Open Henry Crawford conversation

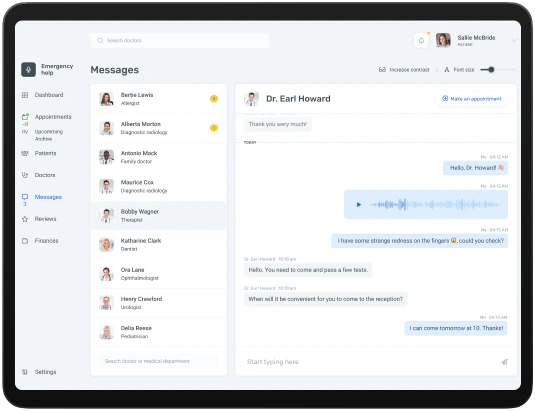159,303
